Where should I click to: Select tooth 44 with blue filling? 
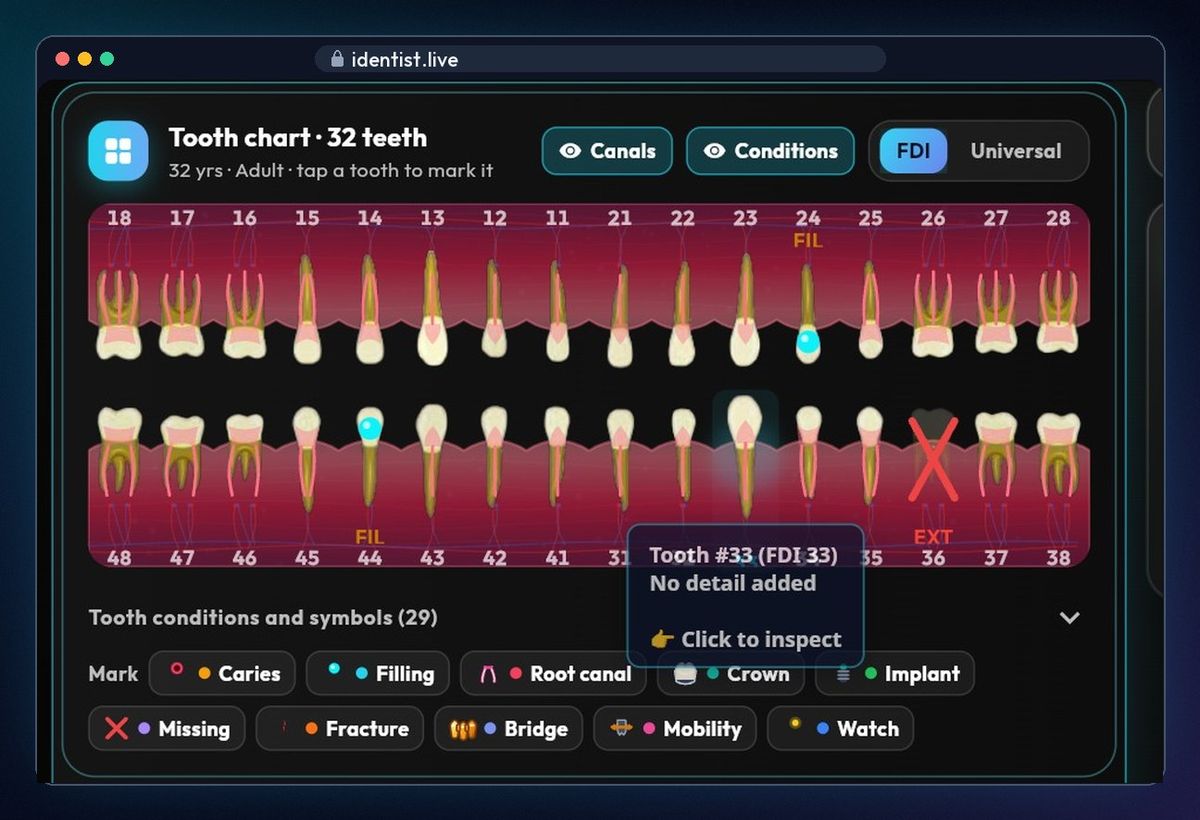coord(369,458)
